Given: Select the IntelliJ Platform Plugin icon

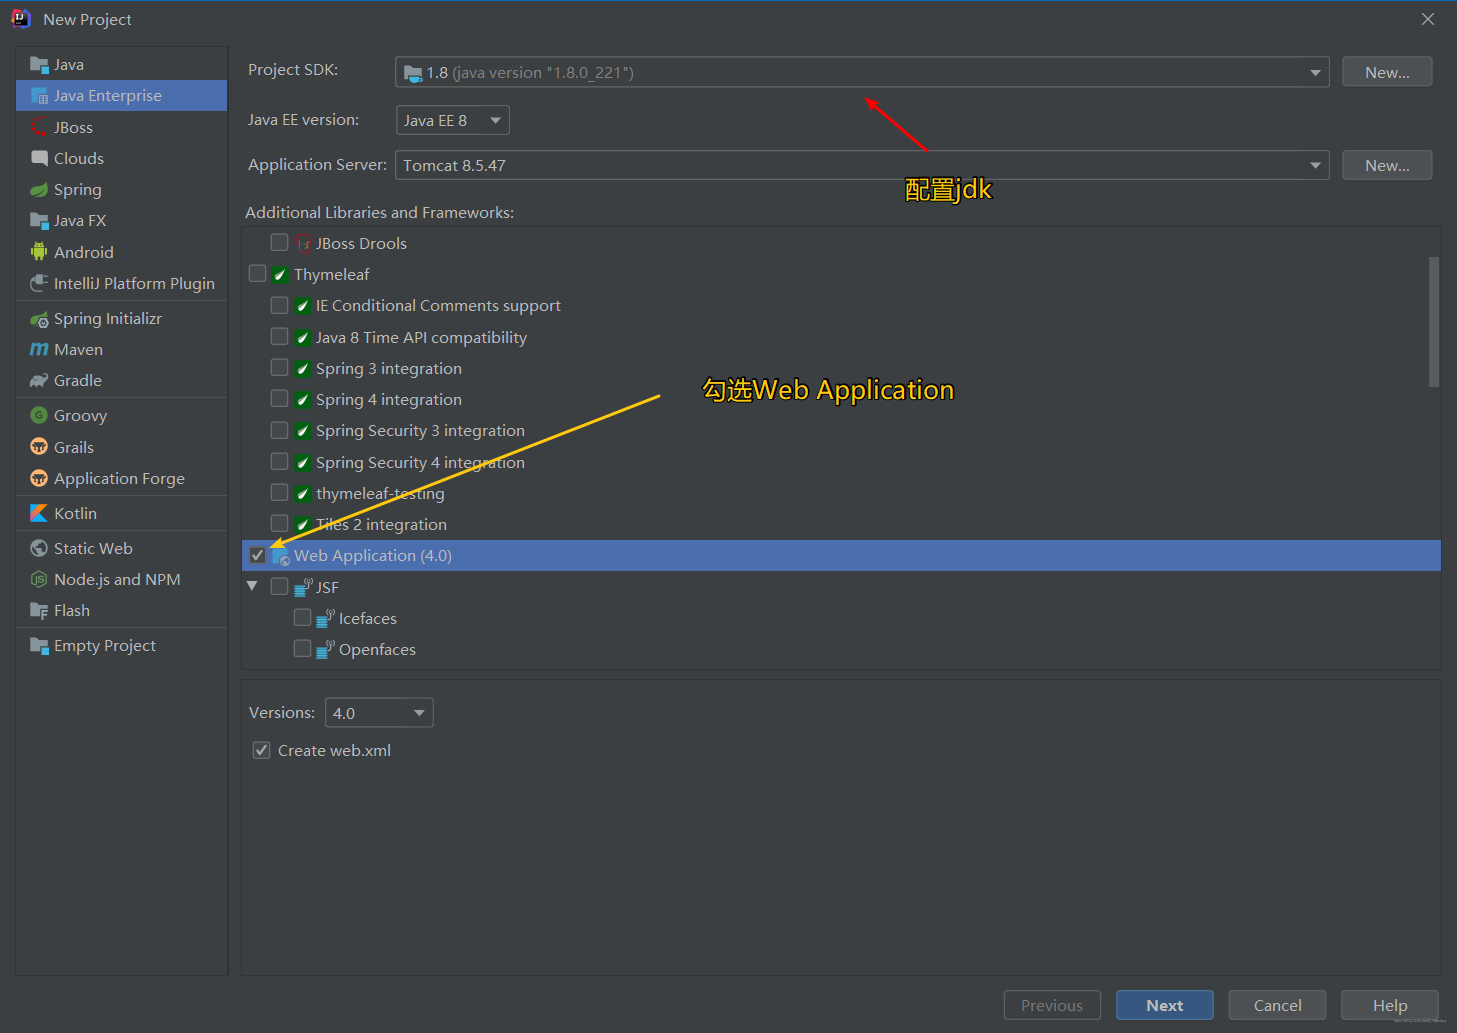Looking at the screenshot, I should tap(39, 283).
